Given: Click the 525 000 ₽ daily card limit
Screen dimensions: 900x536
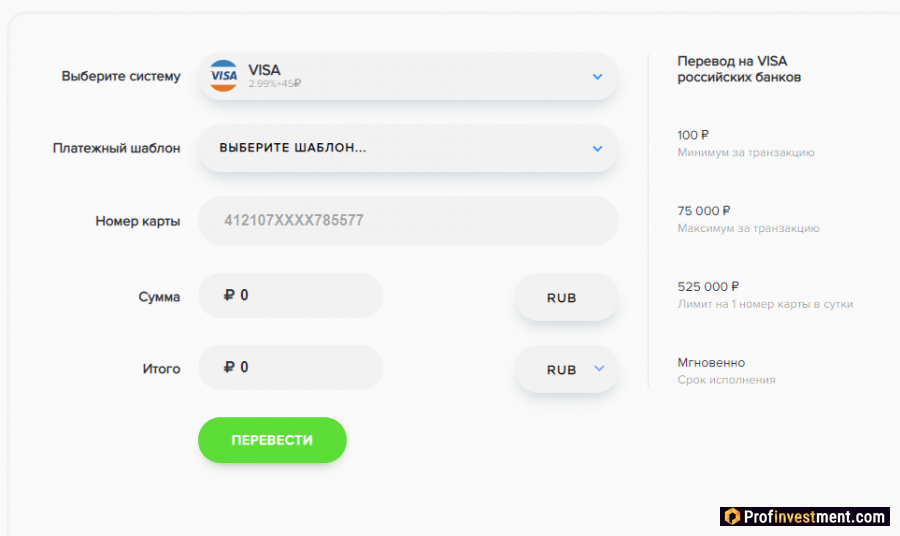Looking at the screenshot, I should point(708,286).
